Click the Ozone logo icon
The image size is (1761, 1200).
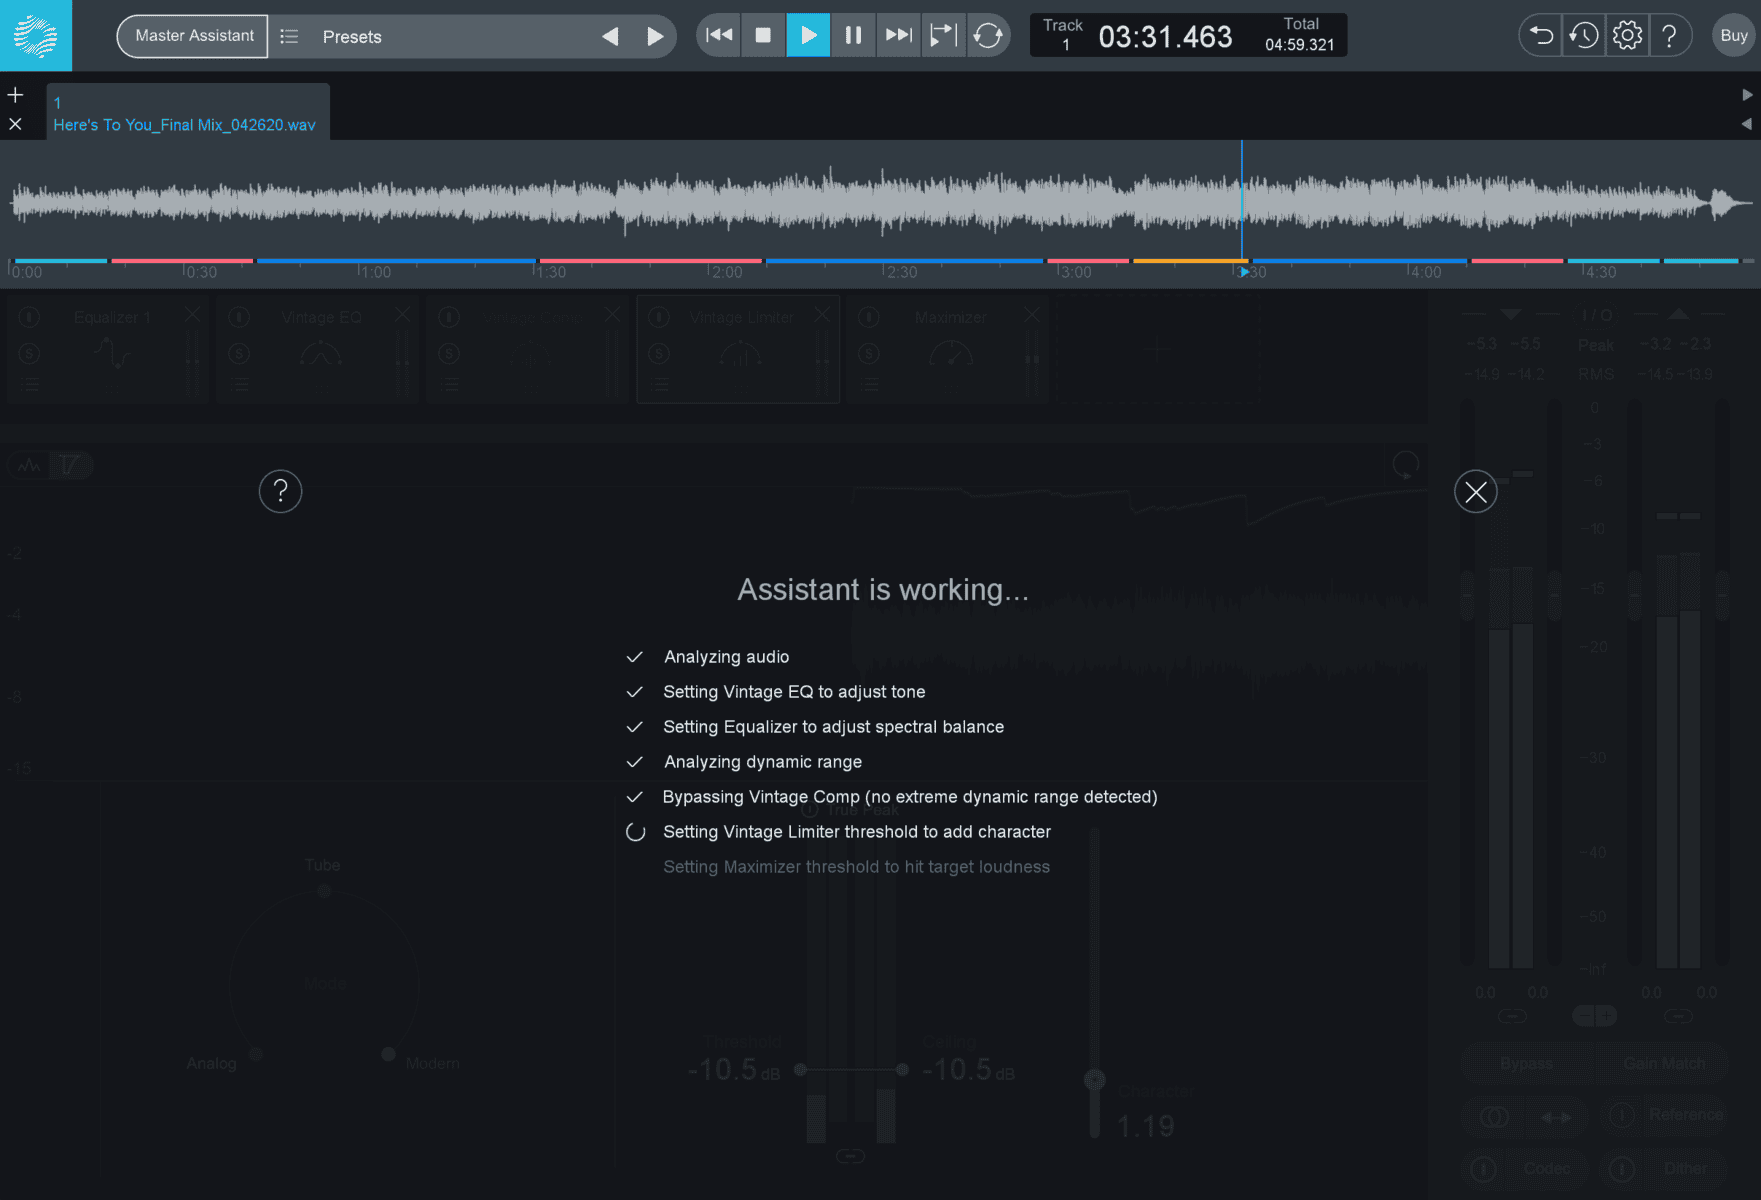[x=36, y=36]
